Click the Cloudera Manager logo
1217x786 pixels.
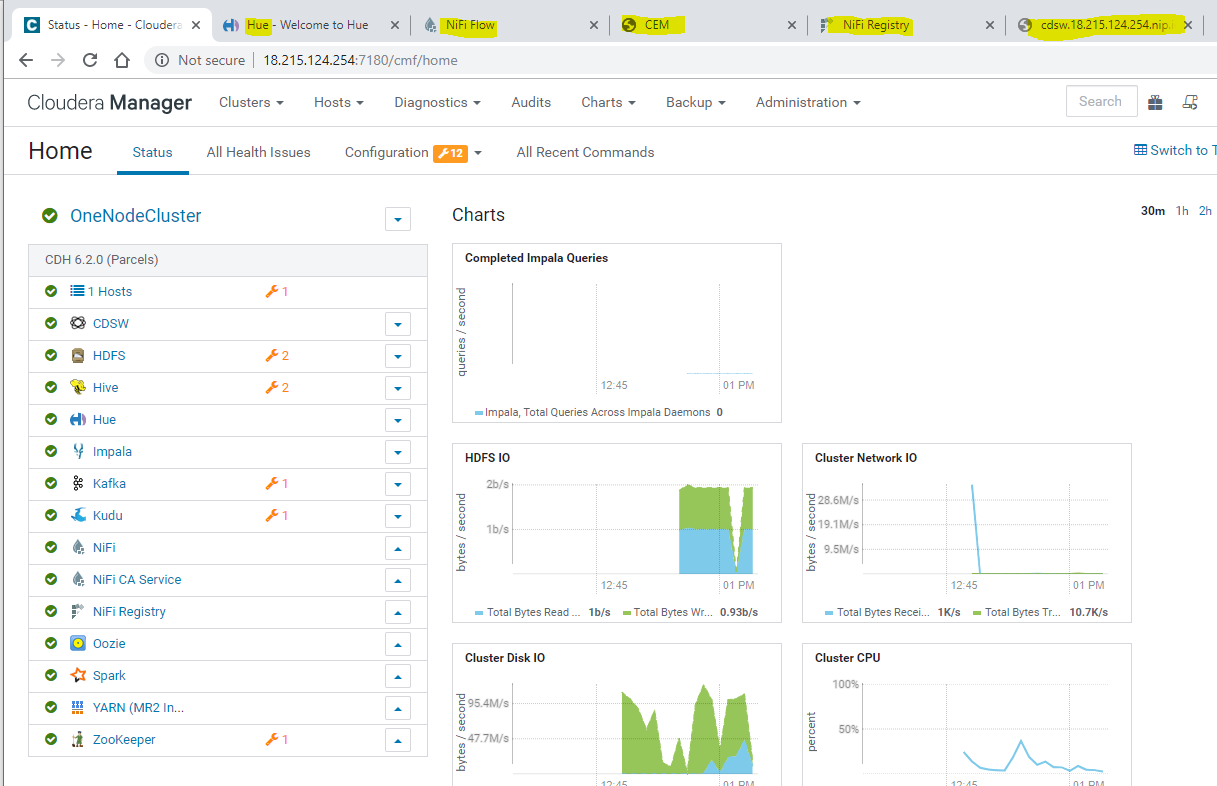(110, 102)
